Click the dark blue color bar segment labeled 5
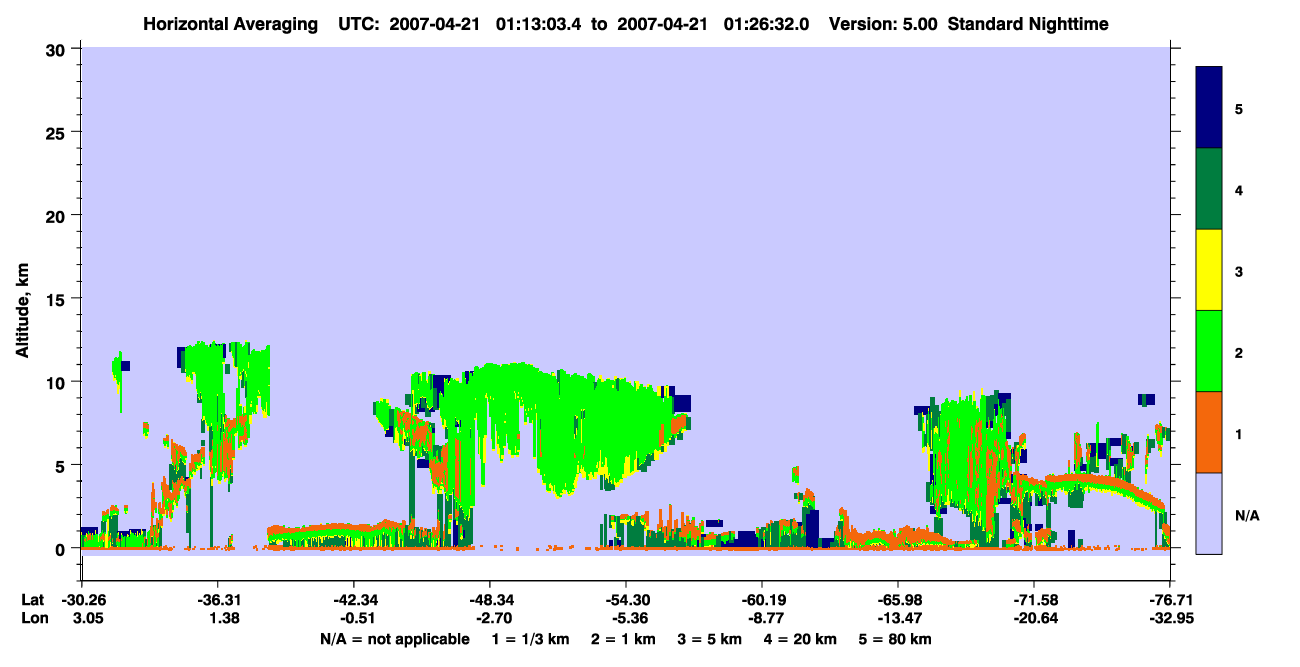Viewport: 1300px width, 667px height. coord(1209,108)
